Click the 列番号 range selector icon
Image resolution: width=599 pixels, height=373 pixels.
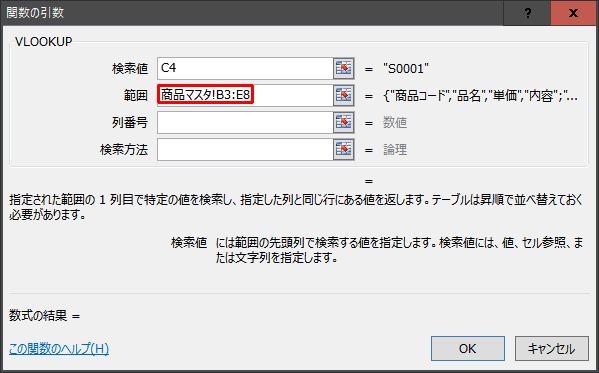tap(344, 122)
